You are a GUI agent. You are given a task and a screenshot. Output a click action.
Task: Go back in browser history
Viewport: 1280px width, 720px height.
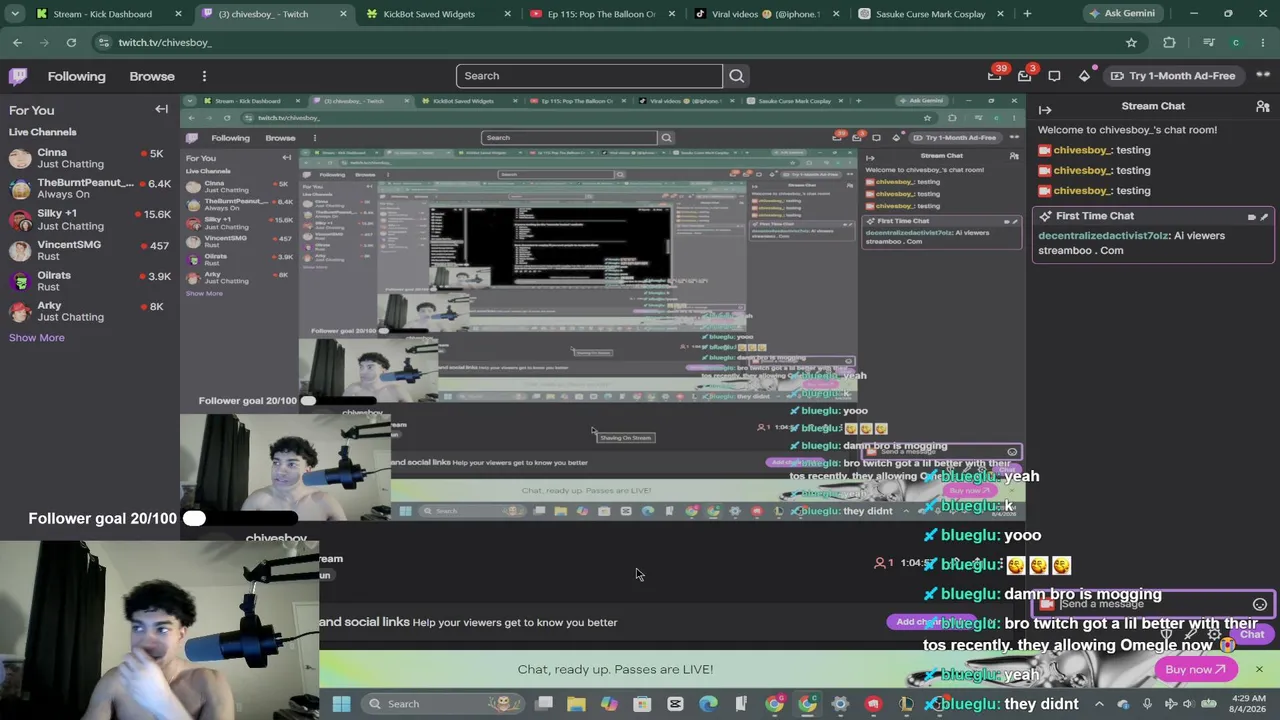(x=17, y=43)
